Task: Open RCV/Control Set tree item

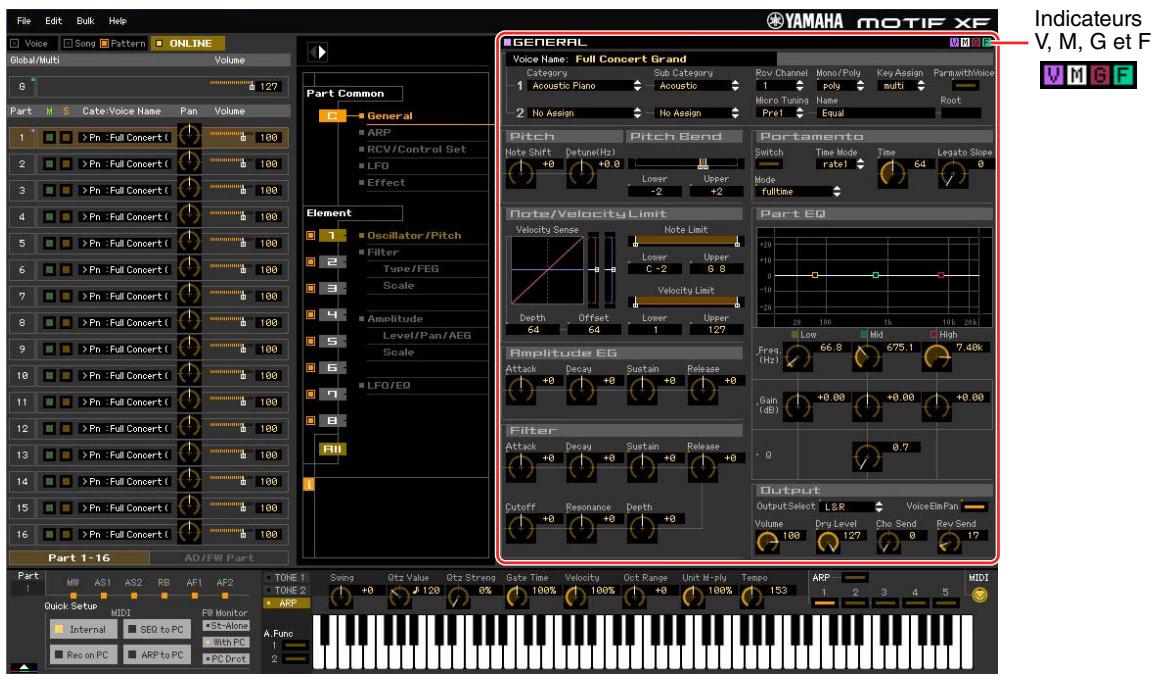Action: coord(416,149)
